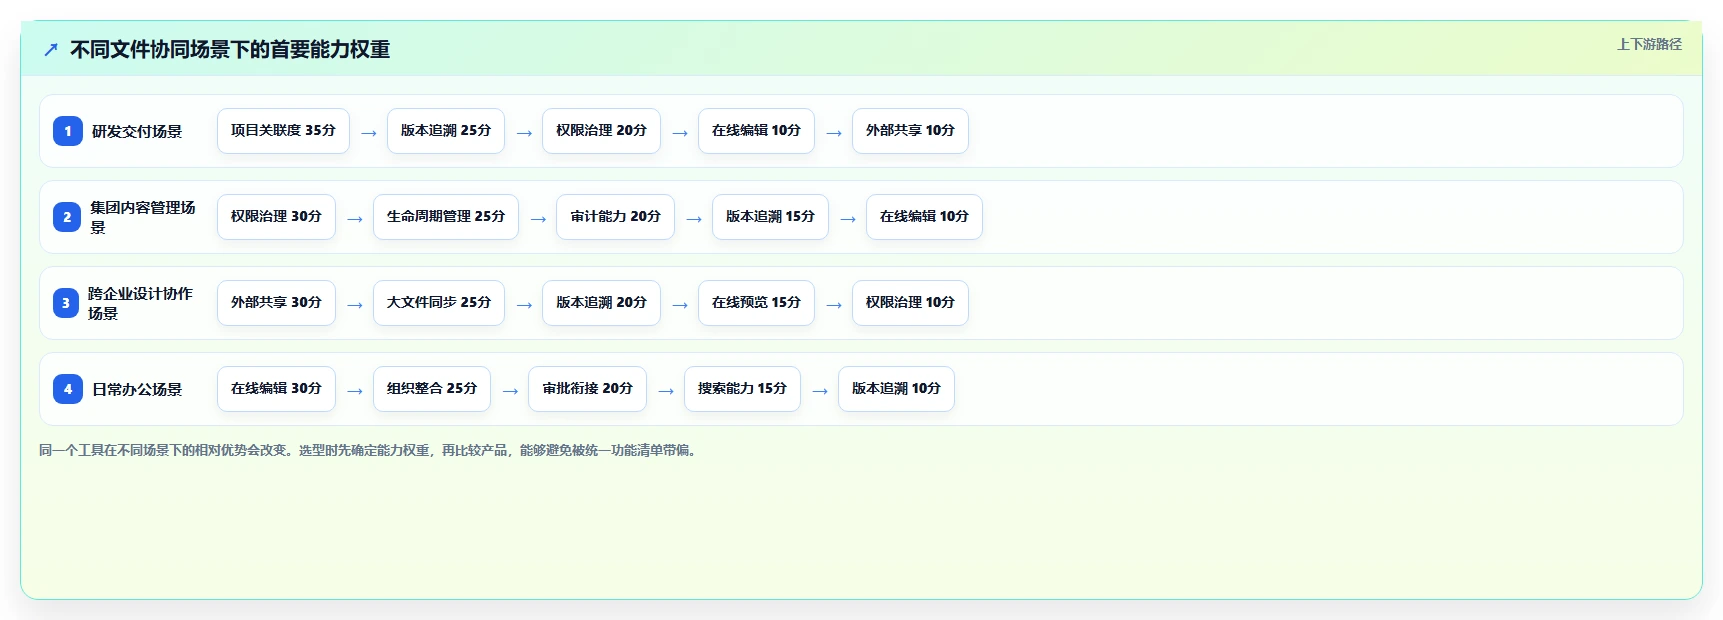
Task: Click the number 2 badge for 集团内容管理场景
Action: [x=67, y=217]
